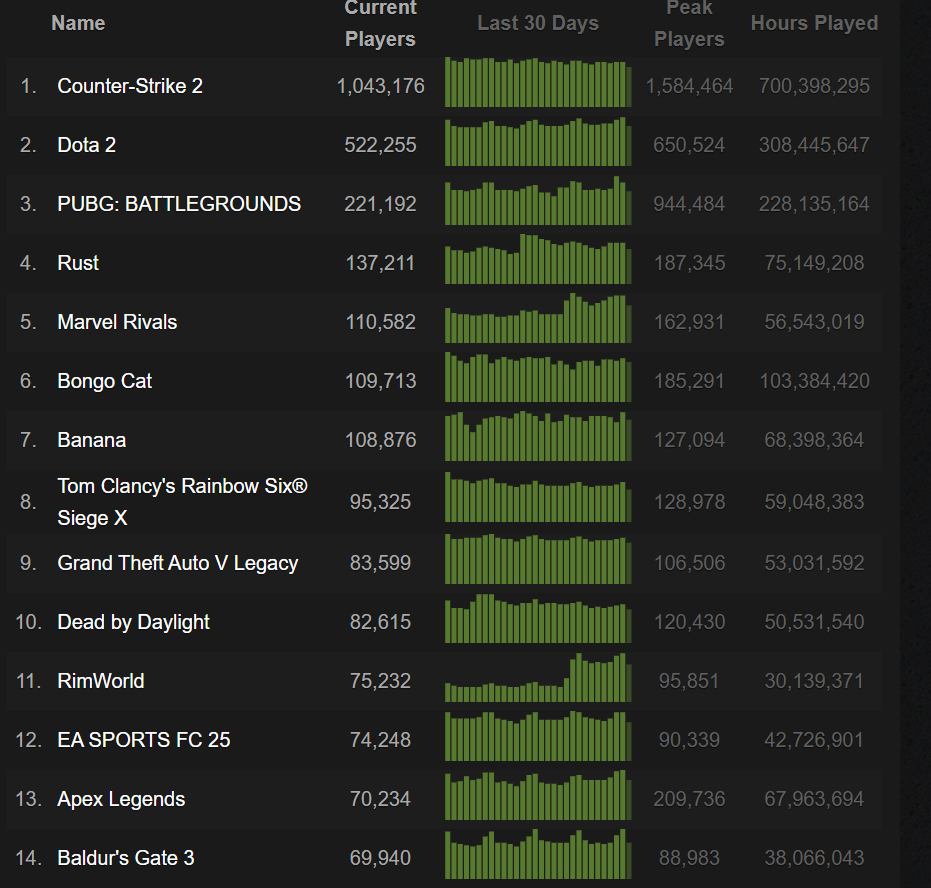The width and height of the screenshot is (931, 888).
Task: Open the PUBG: BATTLEGROUNDS game link
Action: point(179,204)
